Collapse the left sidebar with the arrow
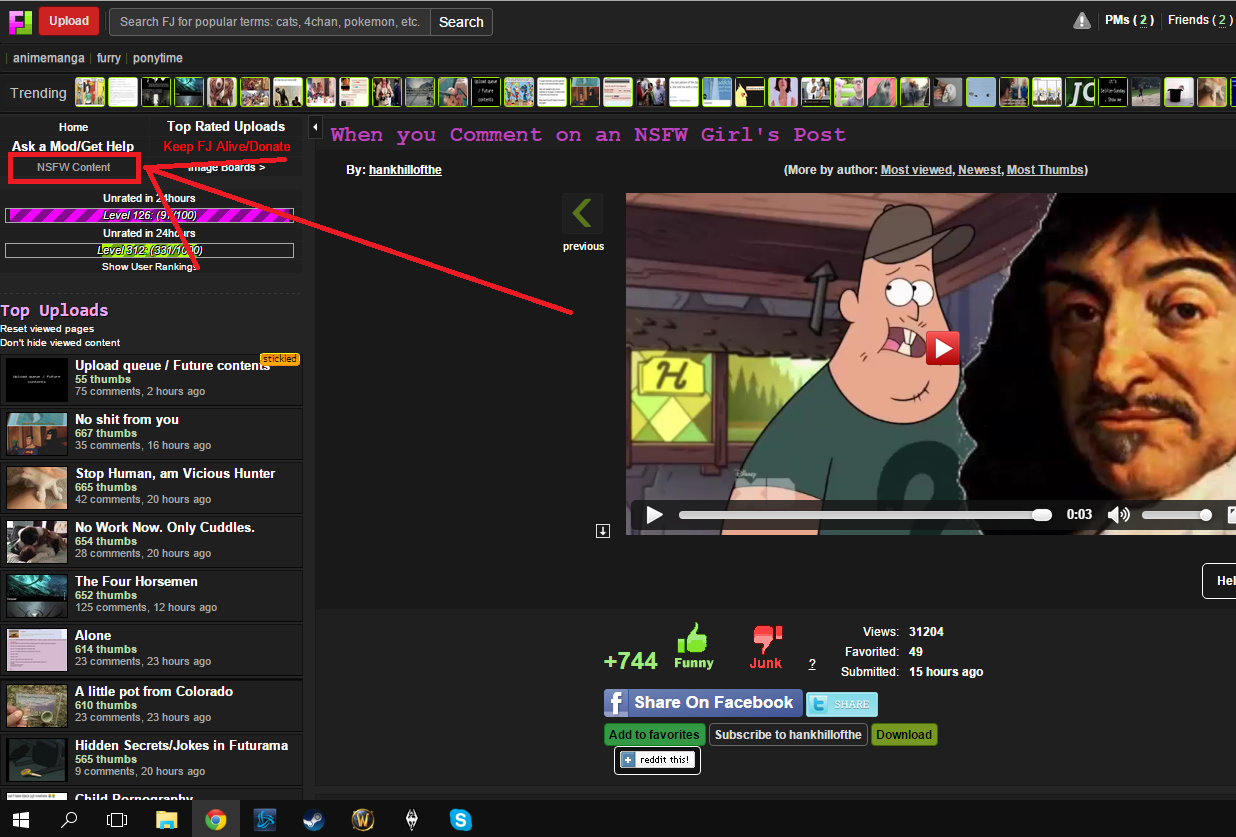The height and width of the screenshot is (837, 1236). (x=315, y=127)
